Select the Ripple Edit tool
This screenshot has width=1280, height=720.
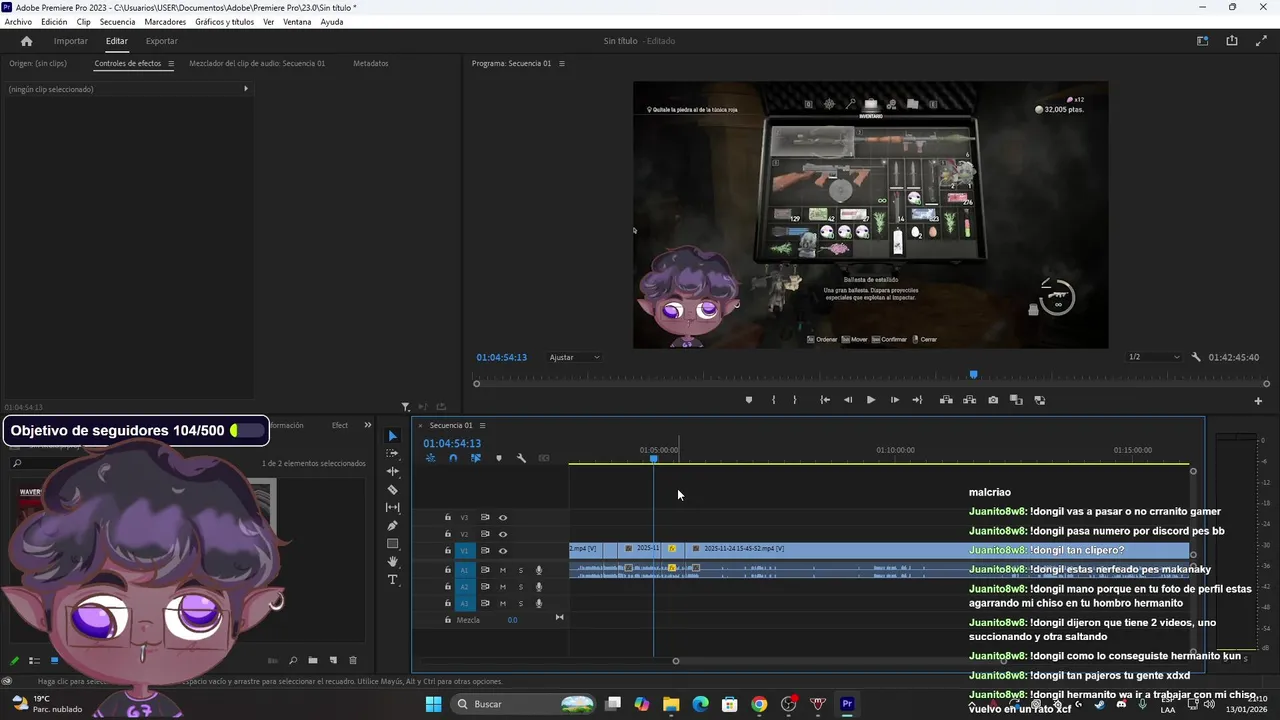click(392, 472)
